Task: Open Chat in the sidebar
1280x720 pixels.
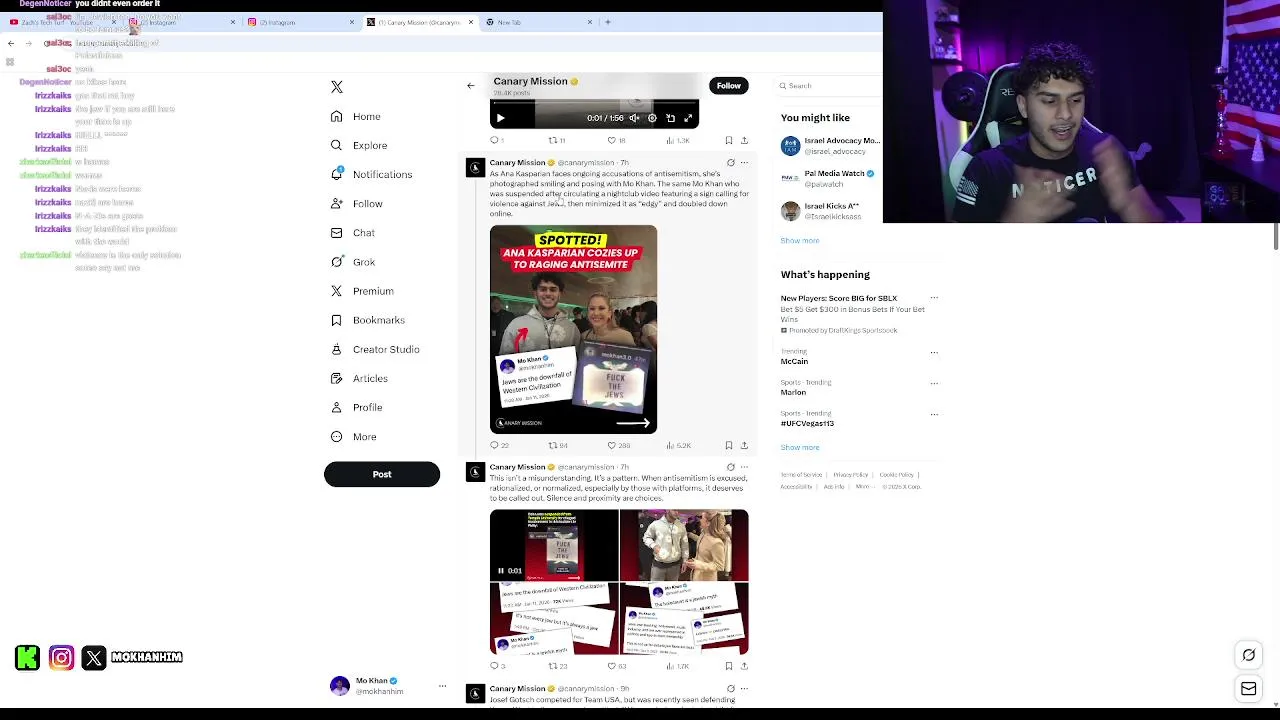Action: [353, 232]
